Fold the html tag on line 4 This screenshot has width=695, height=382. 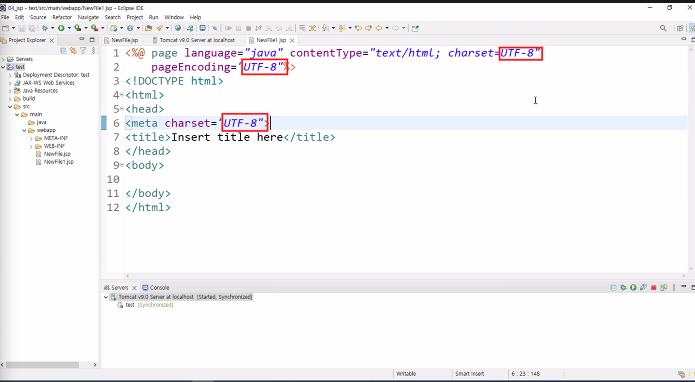122,95
